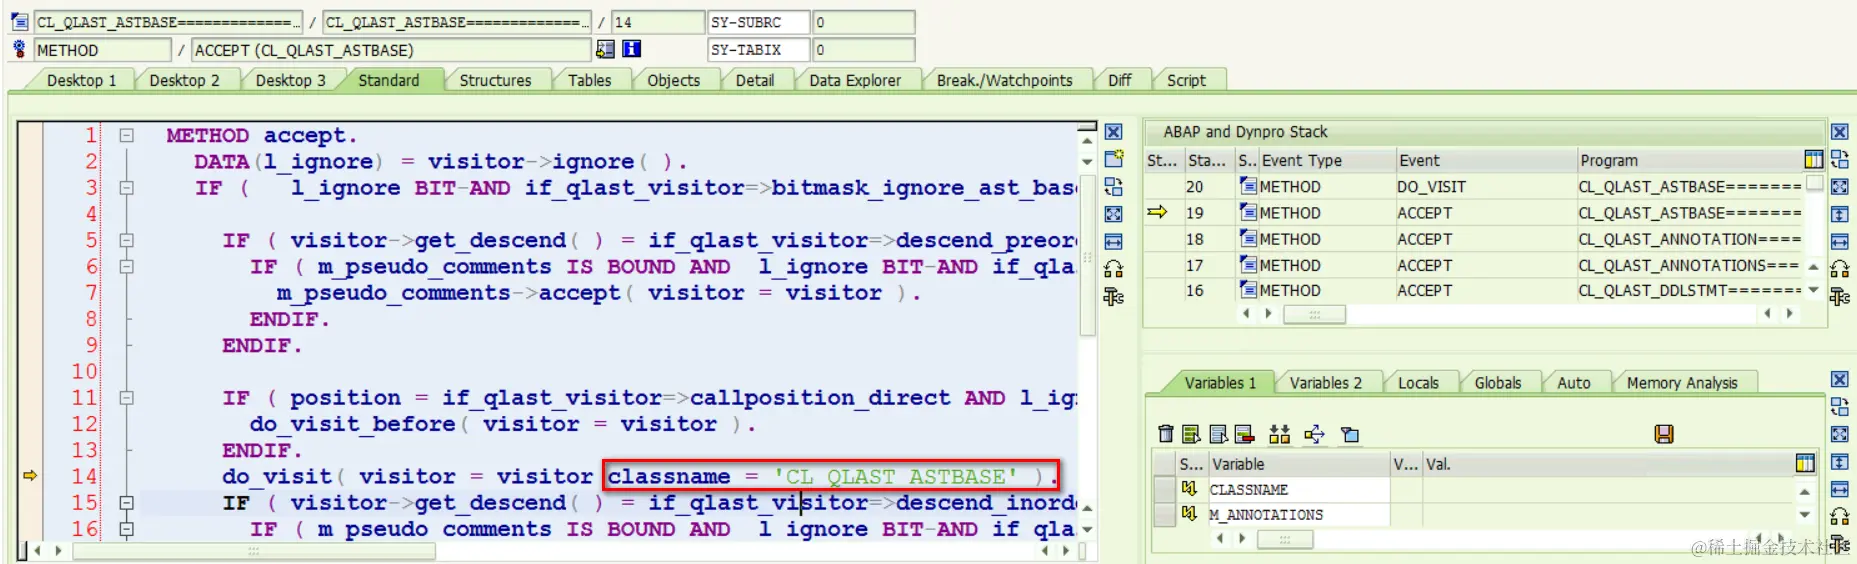Maximize the source code editor tool
1857x564 pixels.
click(x=1113, y=214)
